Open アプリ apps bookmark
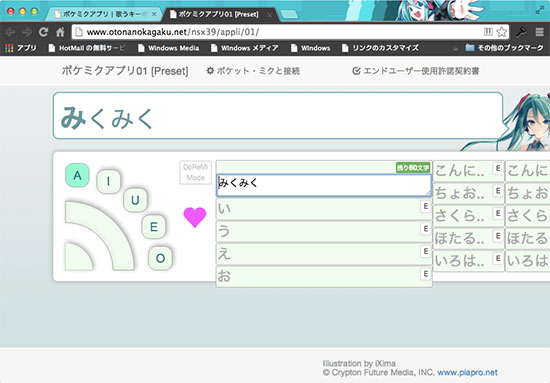The height and width of the screenshot is (383, 550). [21, 48]
